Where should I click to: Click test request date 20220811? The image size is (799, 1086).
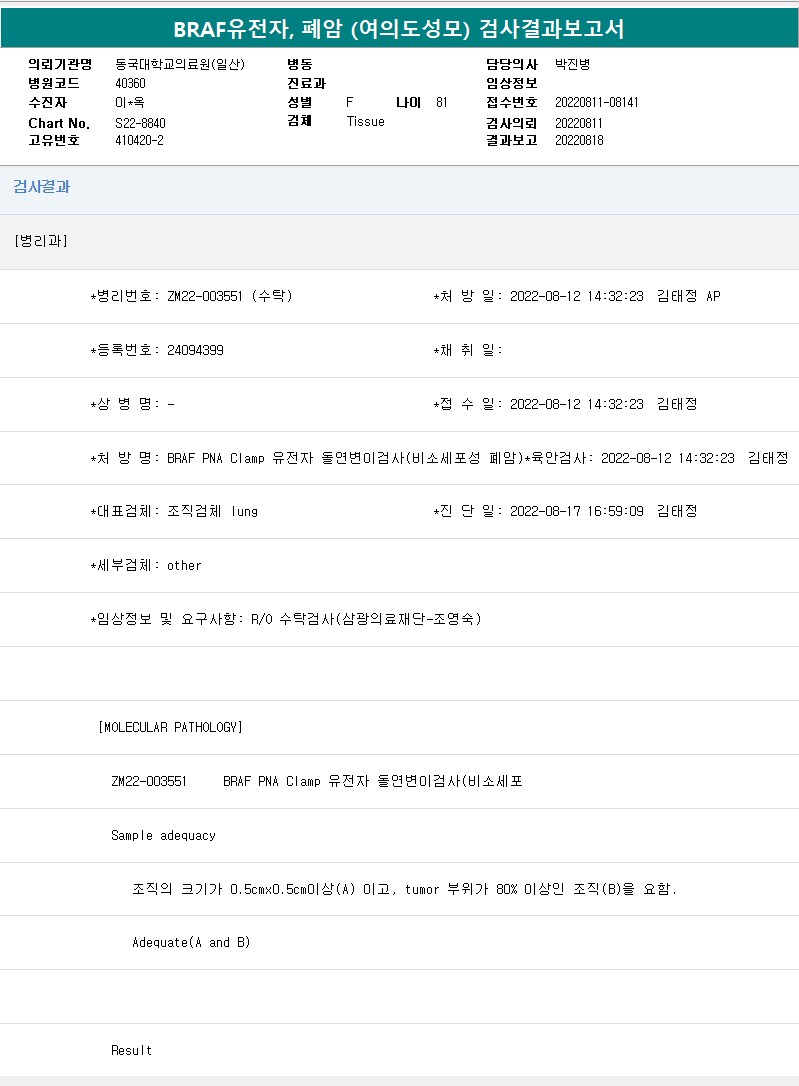tap(579, 123)
